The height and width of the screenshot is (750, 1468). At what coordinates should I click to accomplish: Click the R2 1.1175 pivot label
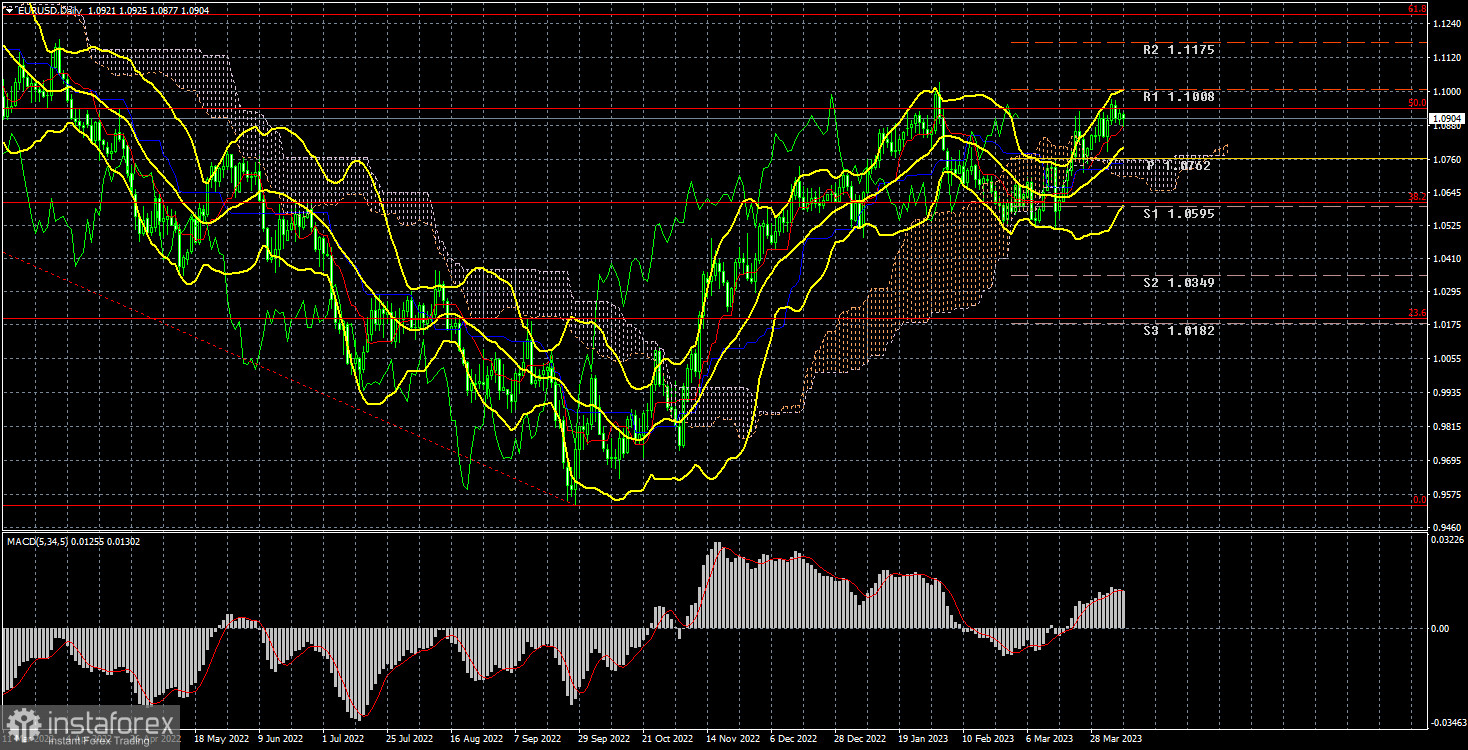[1180, 49]
